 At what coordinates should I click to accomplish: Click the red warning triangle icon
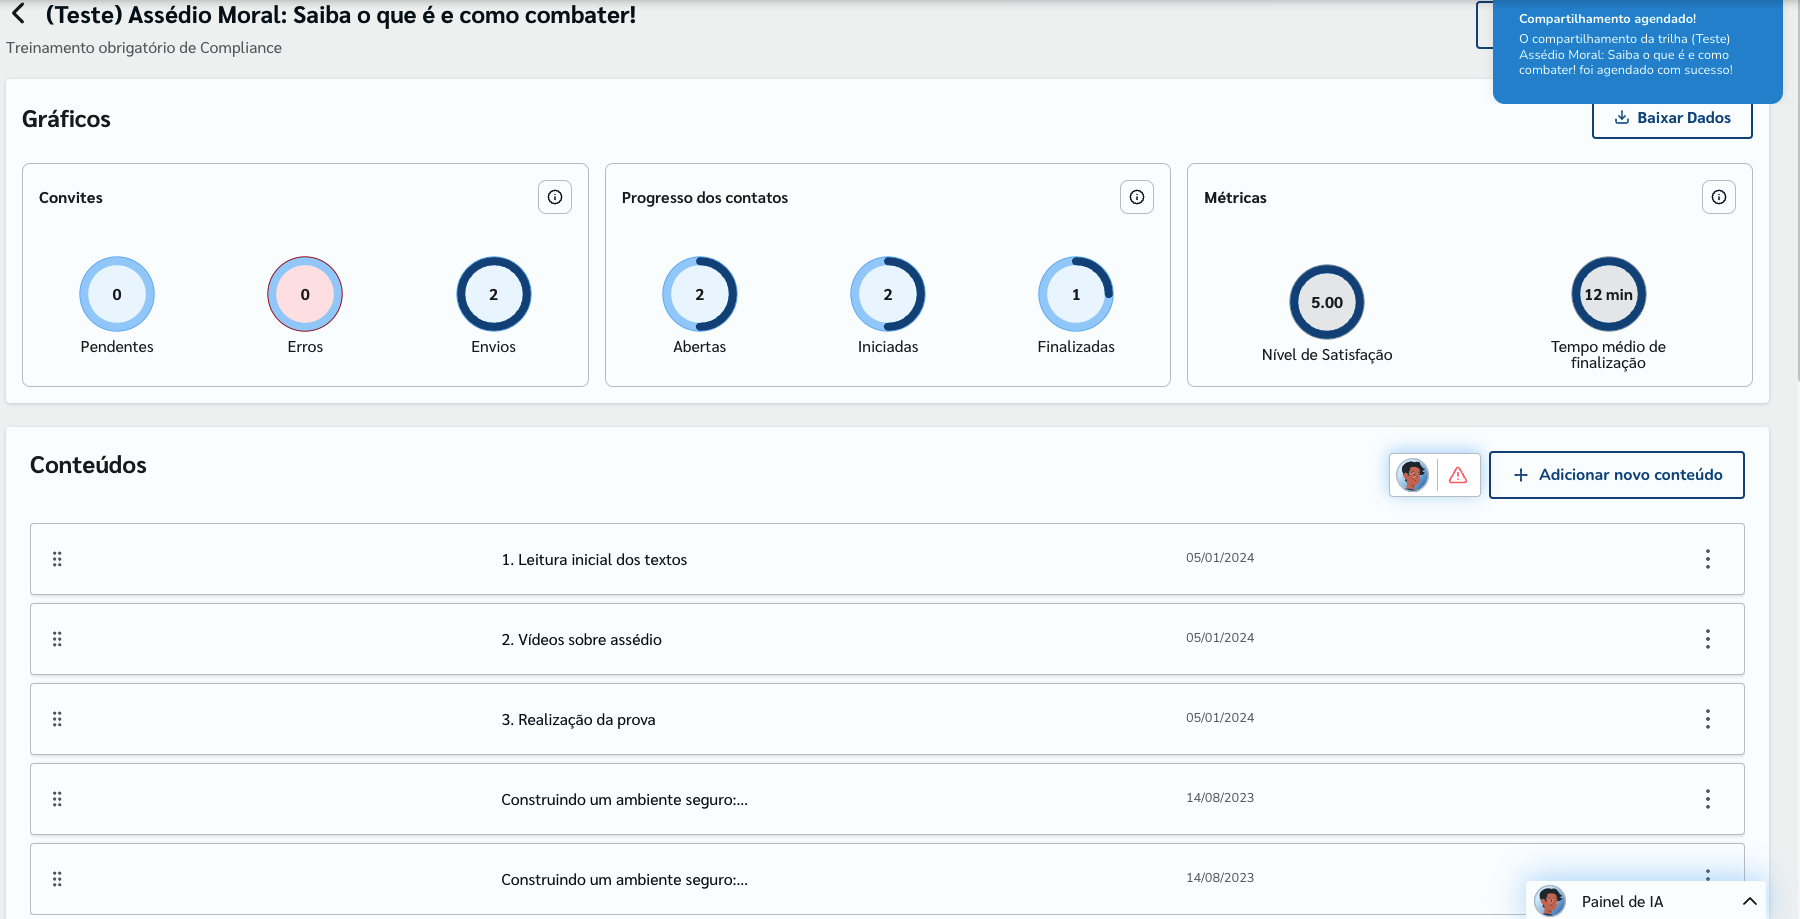click(1458, 475)
